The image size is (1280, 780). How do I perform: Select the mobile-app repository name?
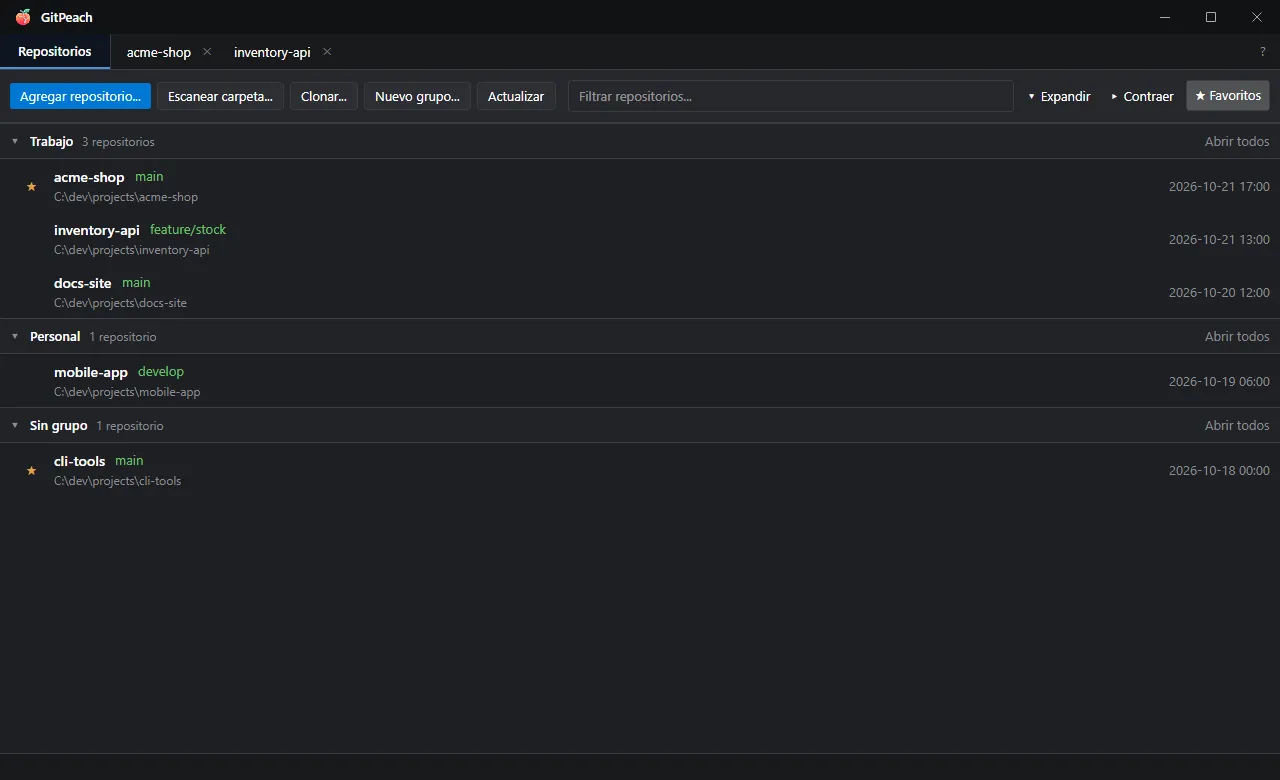tap(91, 372)
